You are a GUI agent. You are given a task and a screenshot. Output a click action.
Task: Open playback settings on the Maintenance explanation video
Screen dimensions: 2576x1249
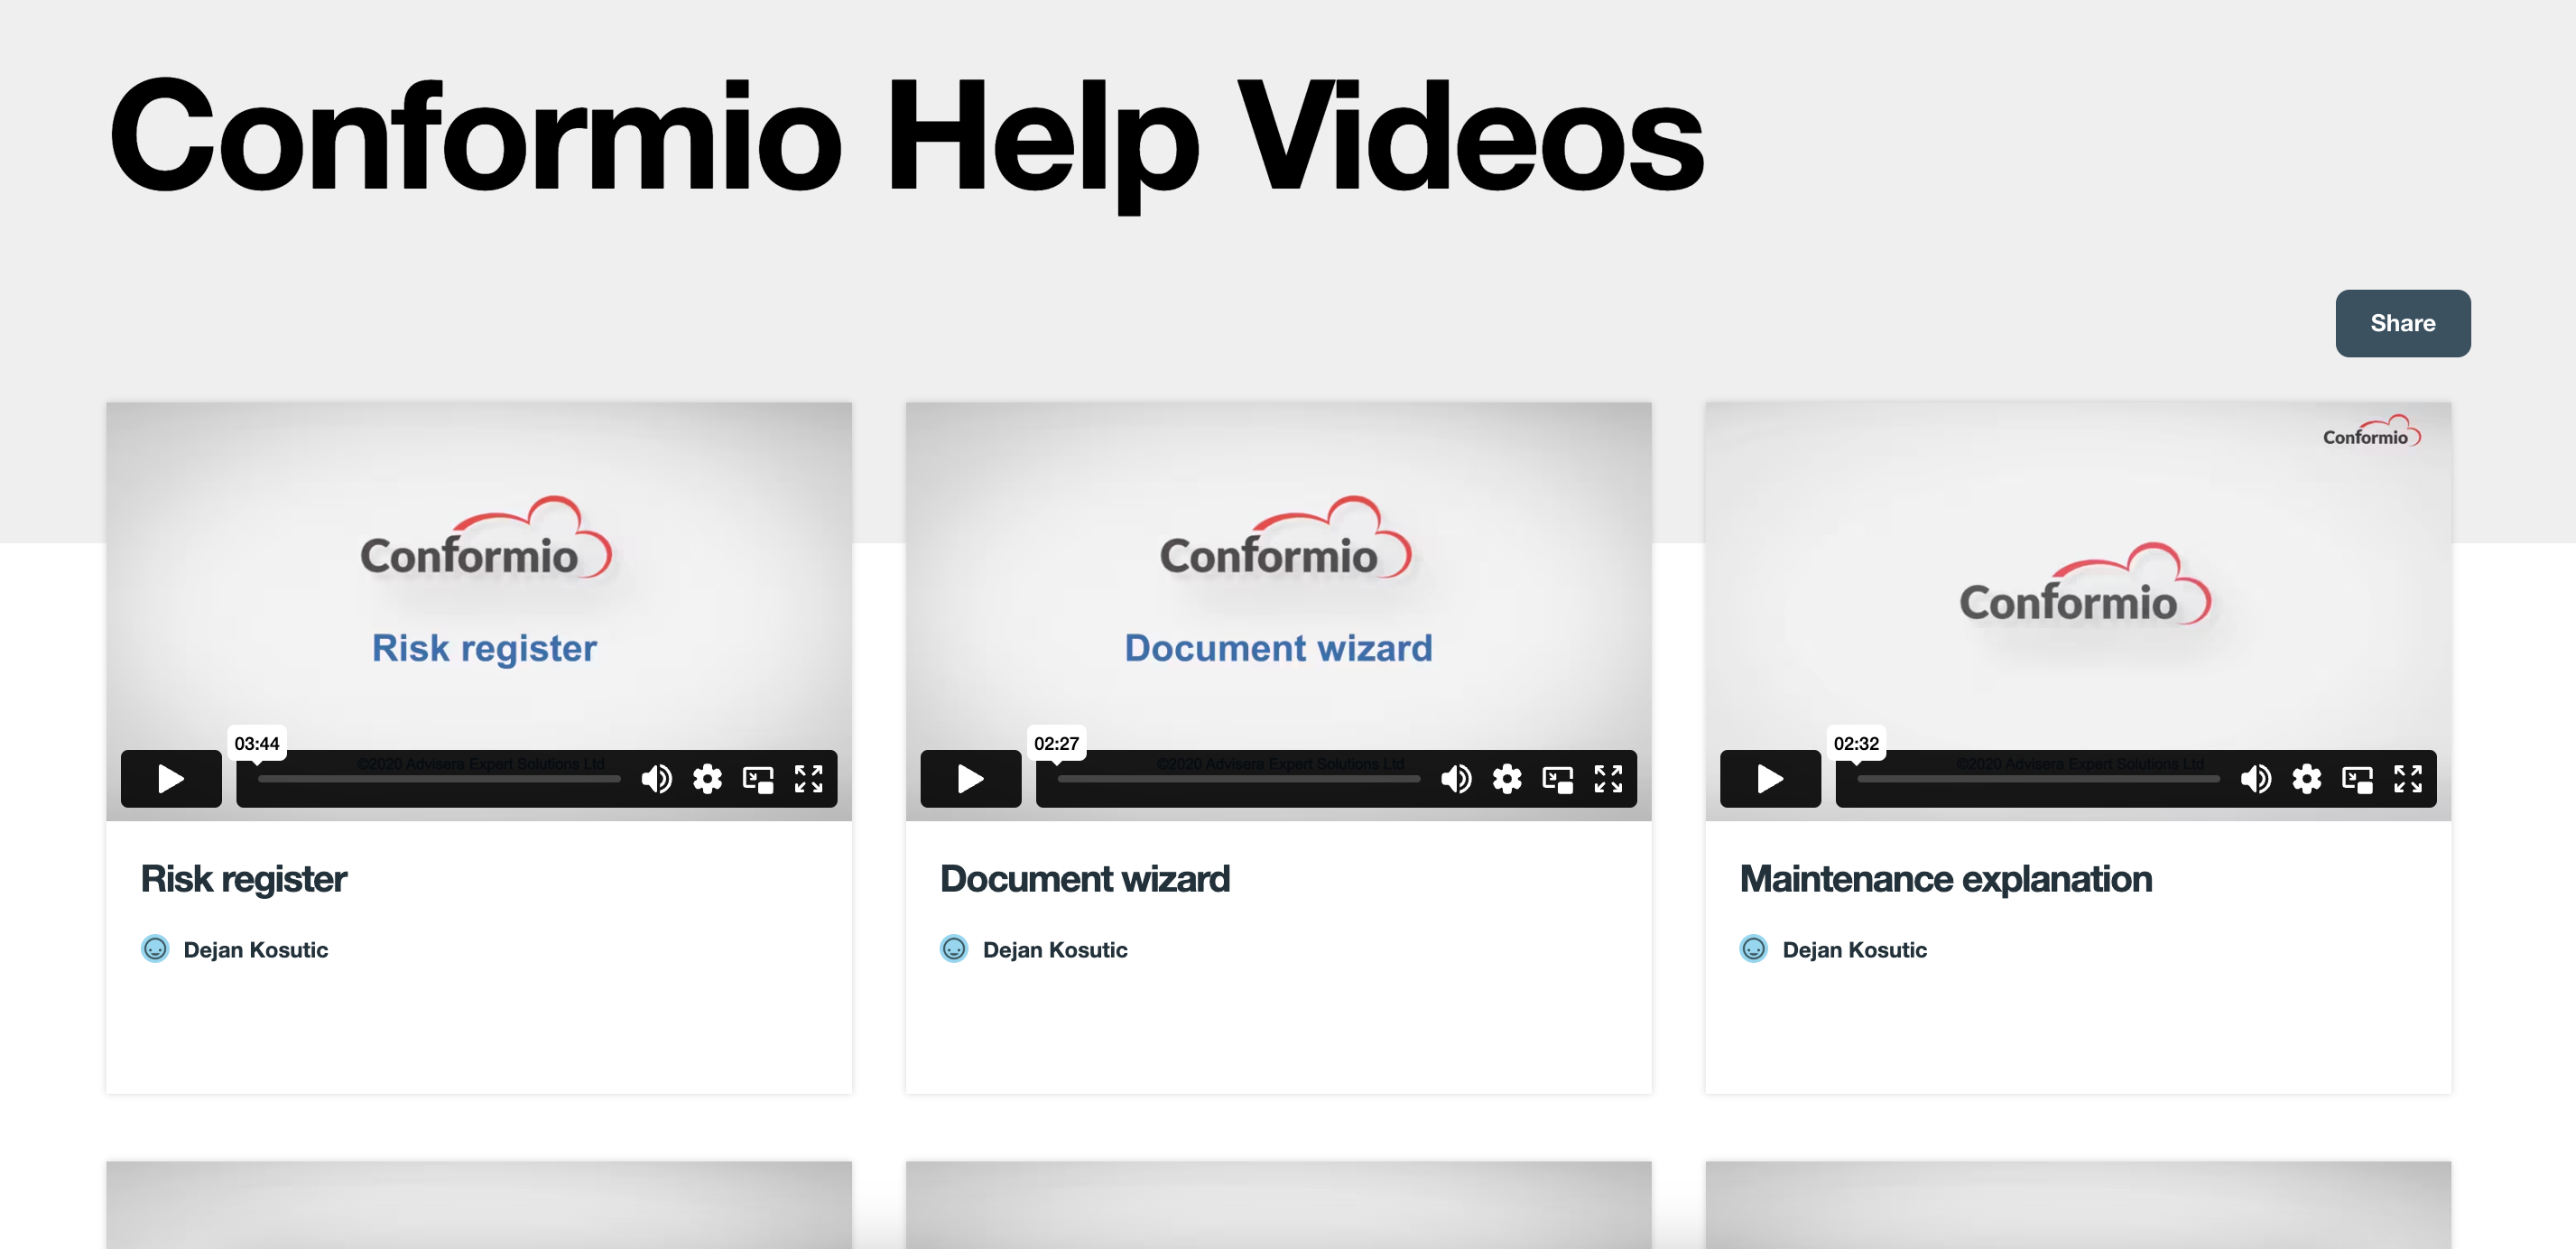(2307, 779)
